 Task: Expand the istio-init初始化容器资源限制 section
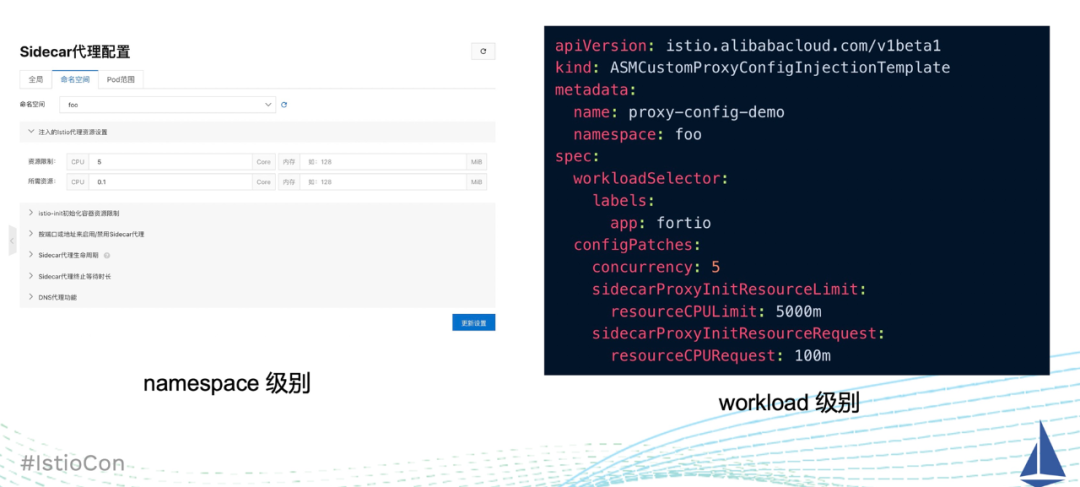click(x=257, y=214)
